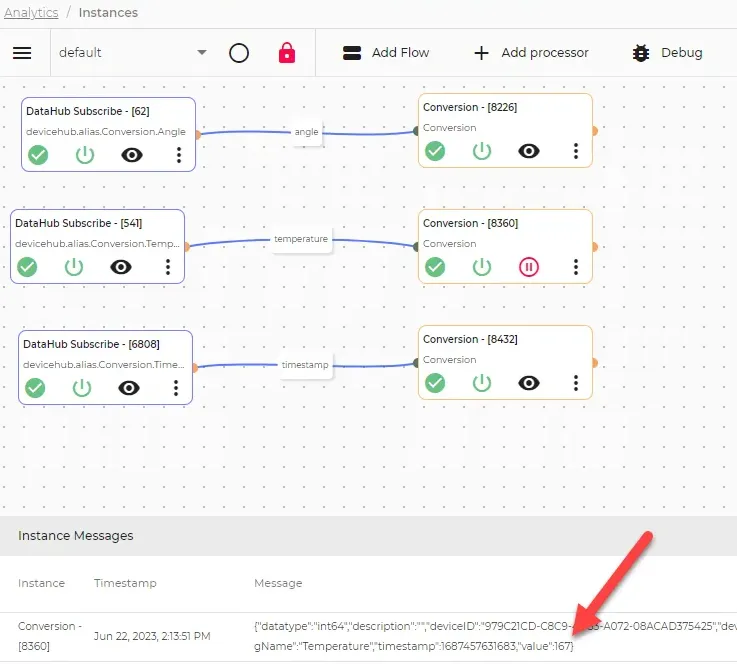Toggle power on Conversion [8432]
The image size is (737, 664).
(x=482, y=383)
